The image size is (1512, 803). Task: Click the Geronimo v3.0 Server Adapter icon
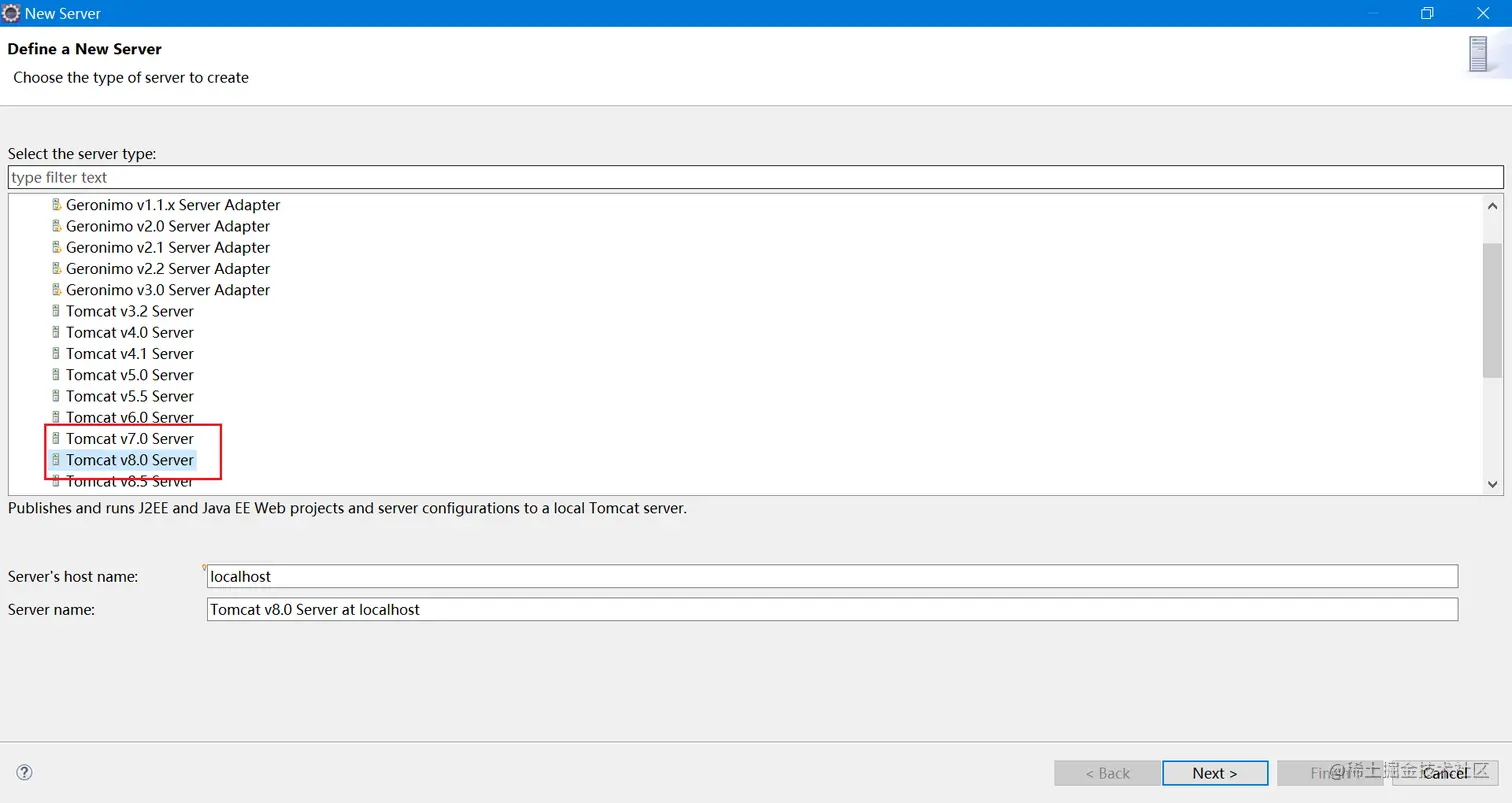[56, 290]
